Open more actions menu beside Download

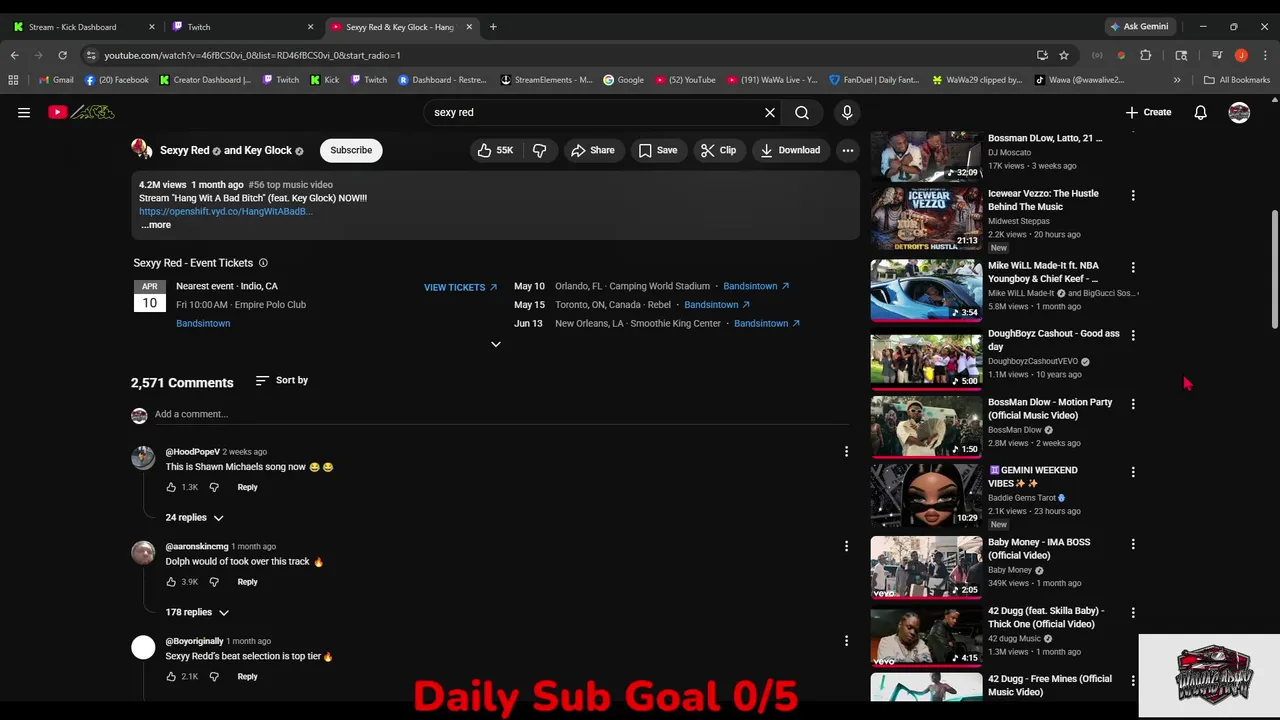pyautogui.click(x=847, y=150)
